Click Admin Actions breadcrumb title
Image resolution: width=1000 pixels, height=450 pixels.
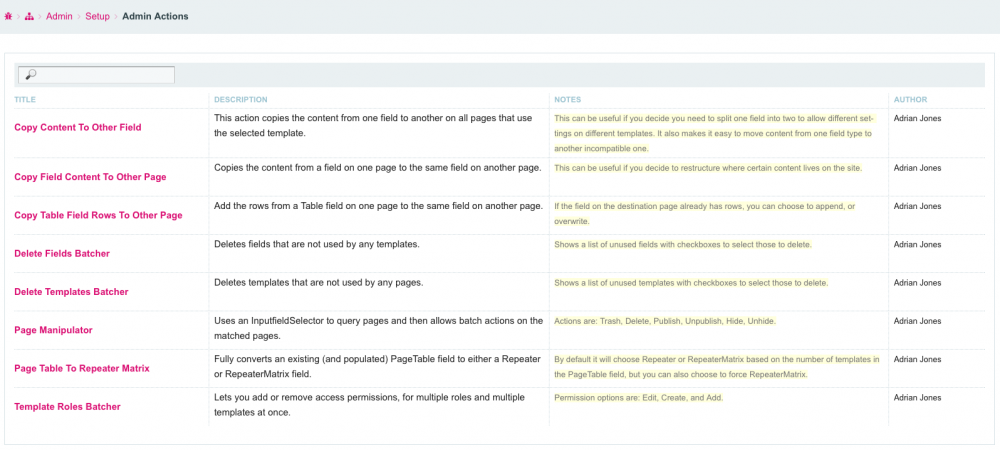[x=155, y=17]
